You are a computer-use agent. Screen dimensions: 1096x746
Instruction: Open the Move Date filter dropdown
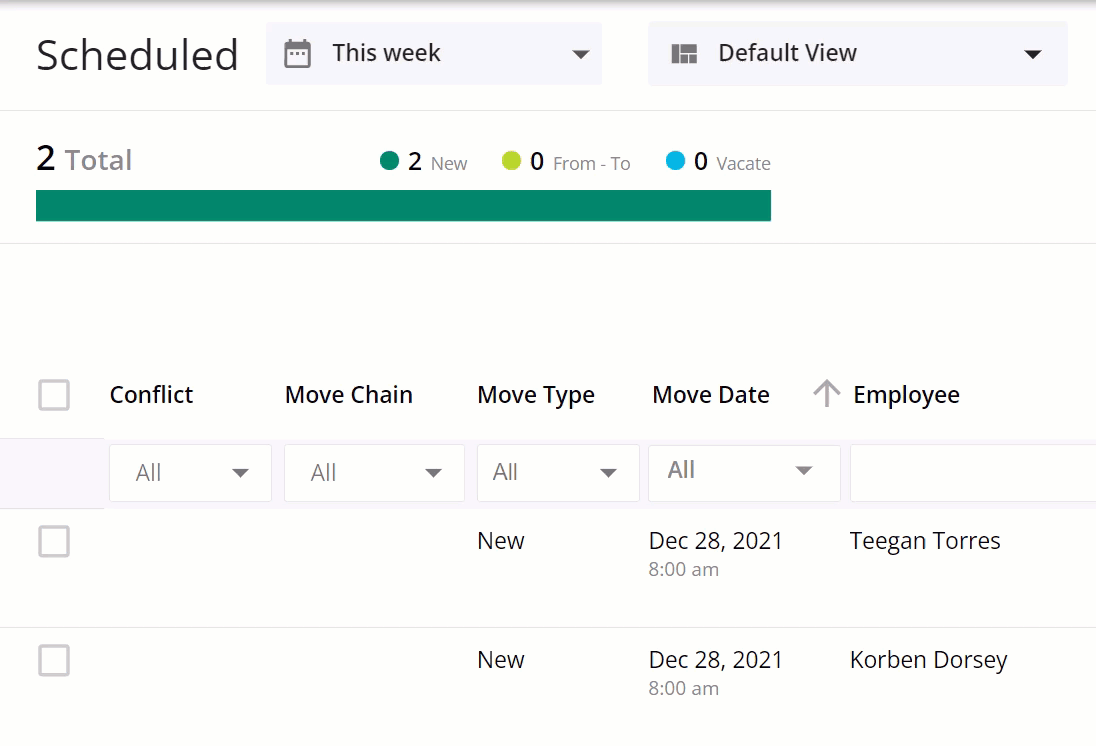[744, 471]
